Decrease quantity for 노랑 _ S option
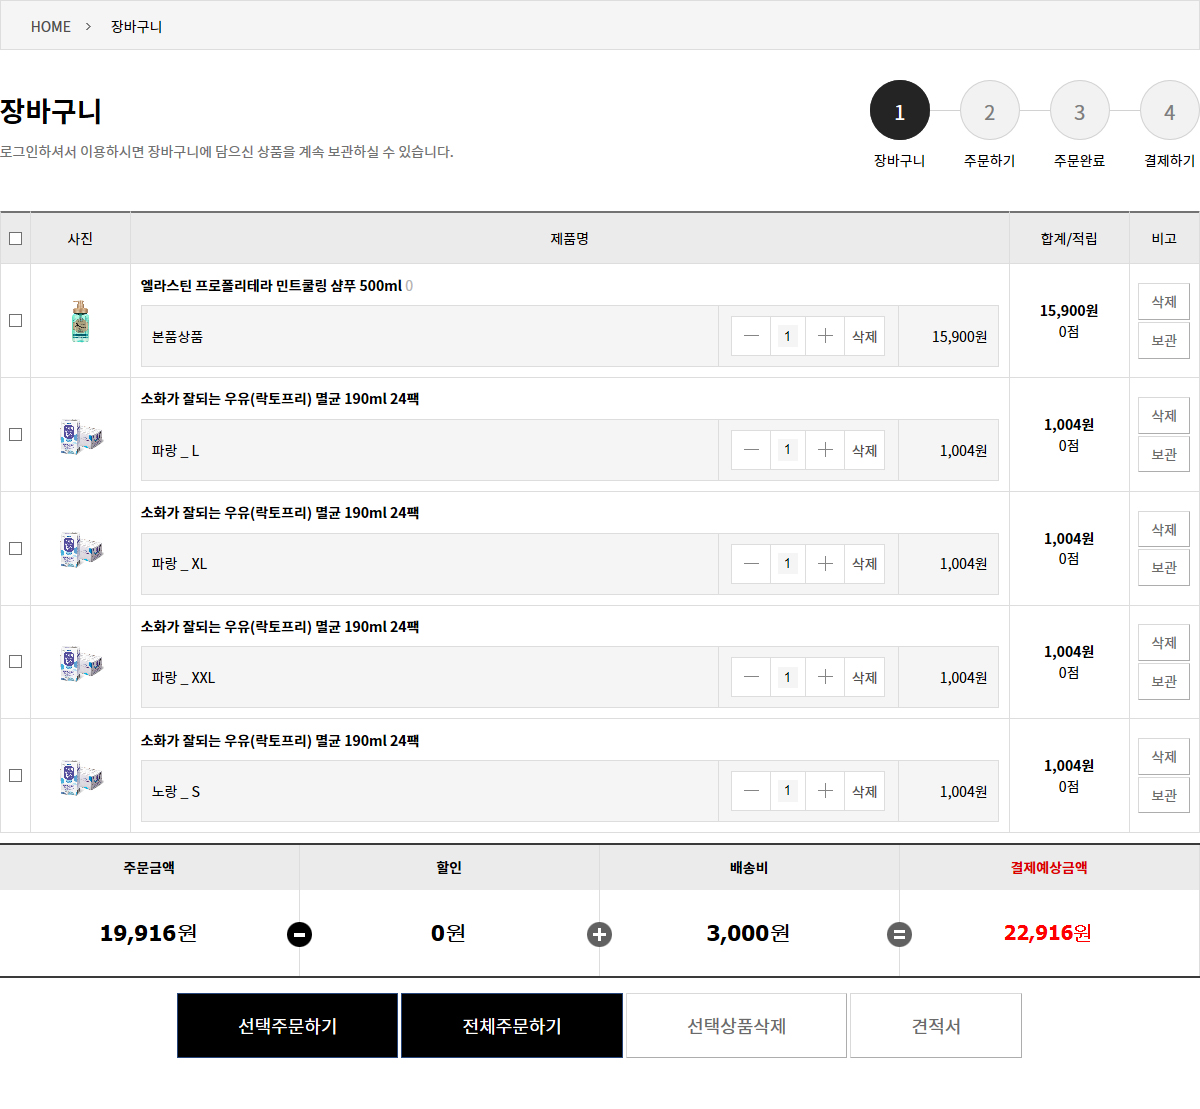This screenshot has height=1109, width=1200. (751, 791)
